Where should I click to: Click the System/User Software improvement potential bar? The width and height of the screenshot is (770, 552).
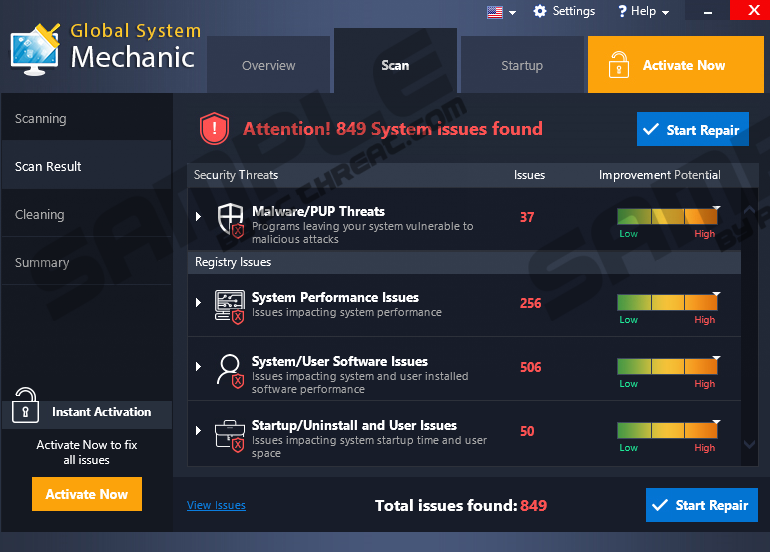pos(667,366)
